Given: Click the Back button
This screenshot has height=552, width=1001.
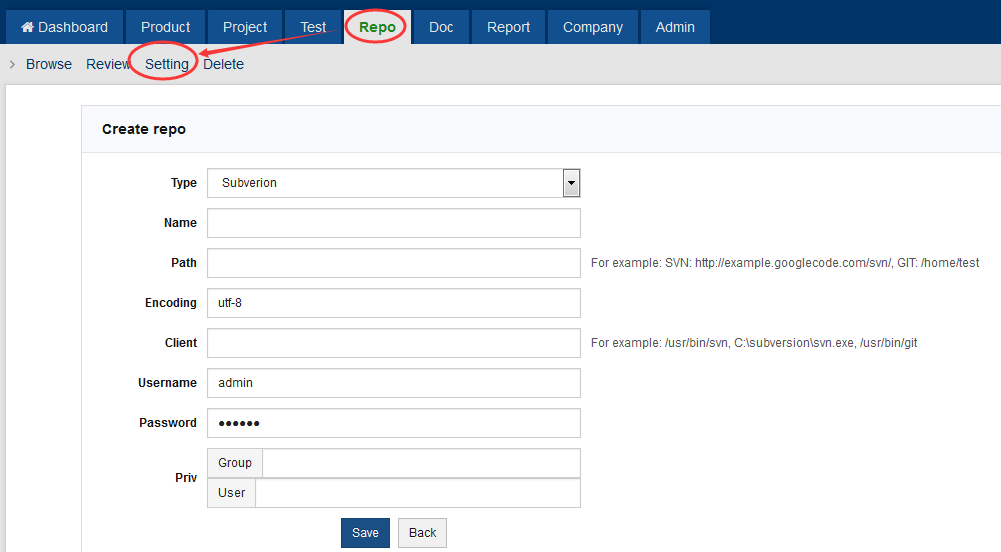Looking at the screenshot, I should [x=422, y=533].
